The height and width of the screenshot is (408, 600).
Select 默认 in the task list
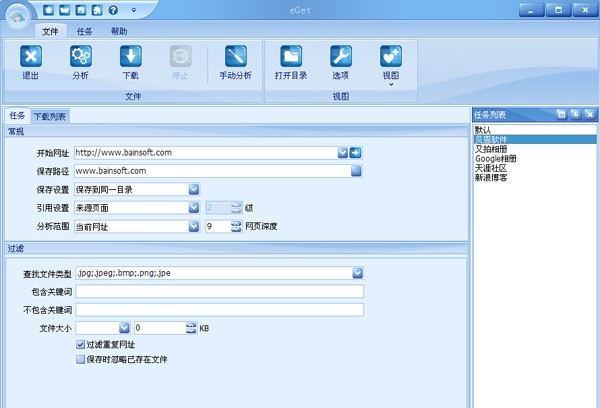pos(535,130)
